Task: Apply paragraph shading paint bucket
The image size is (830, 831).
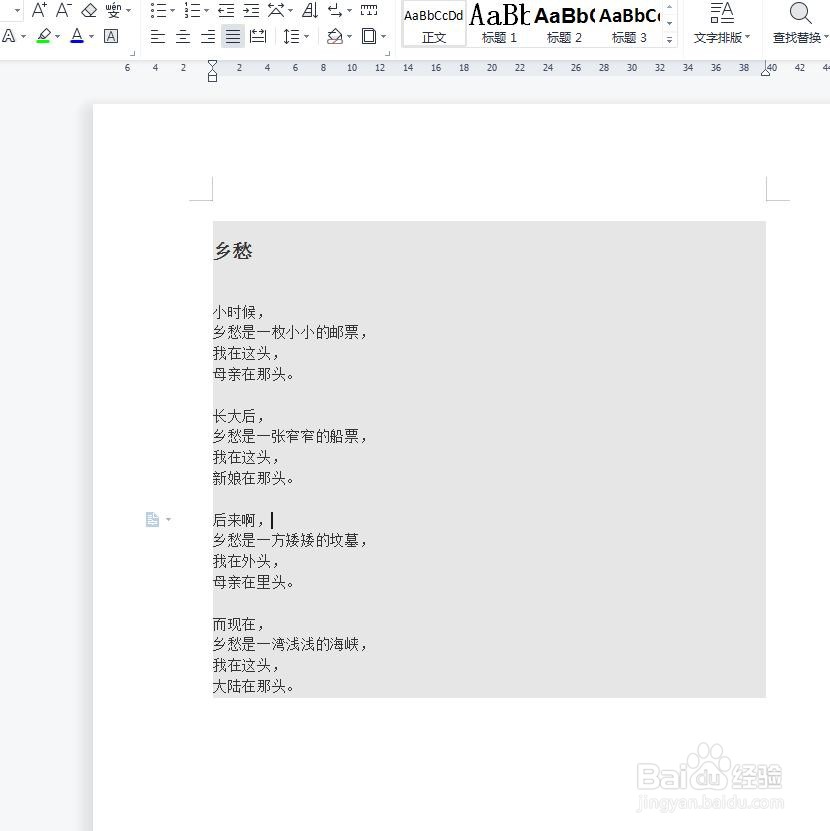Action: [x=334, y=36]
